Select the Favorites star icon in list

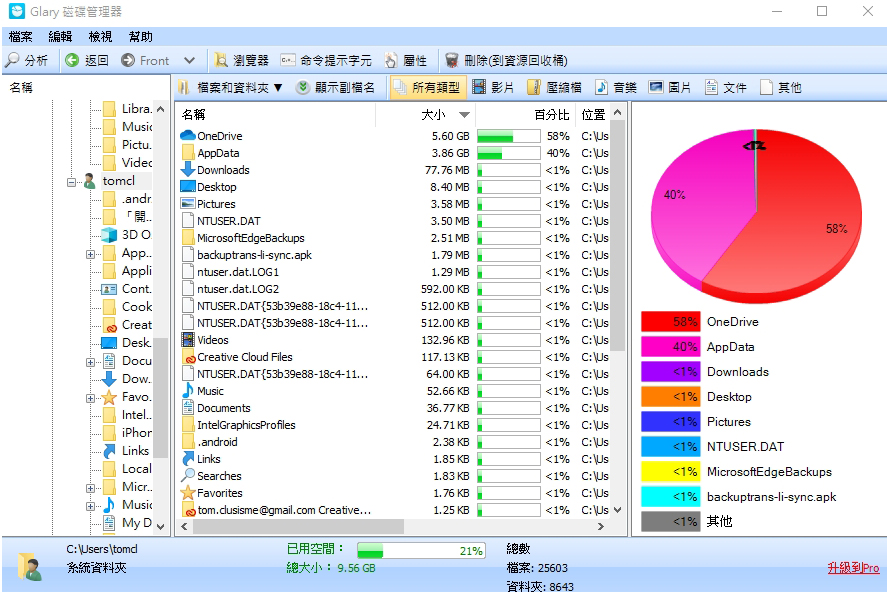pyautogui.click(x=188, y=493)
